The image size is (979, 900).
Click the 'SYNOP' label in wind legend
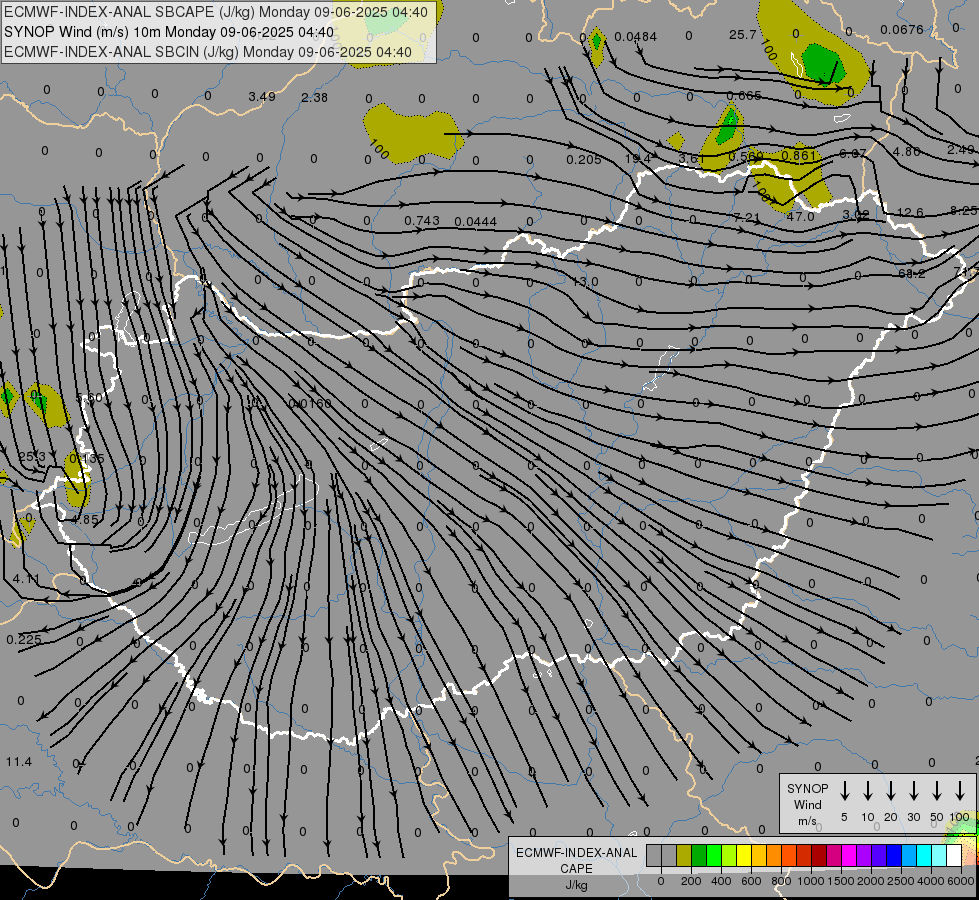pyautogui.click(x=807, y=789)
